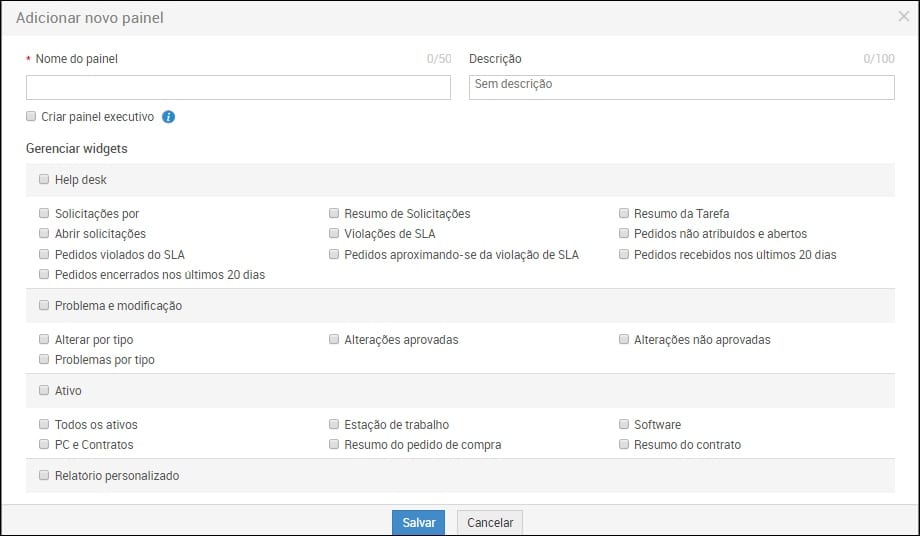Close the Adicionar novo painel dialog
This screenshot has height=536, width=920.
coord(904,17)
